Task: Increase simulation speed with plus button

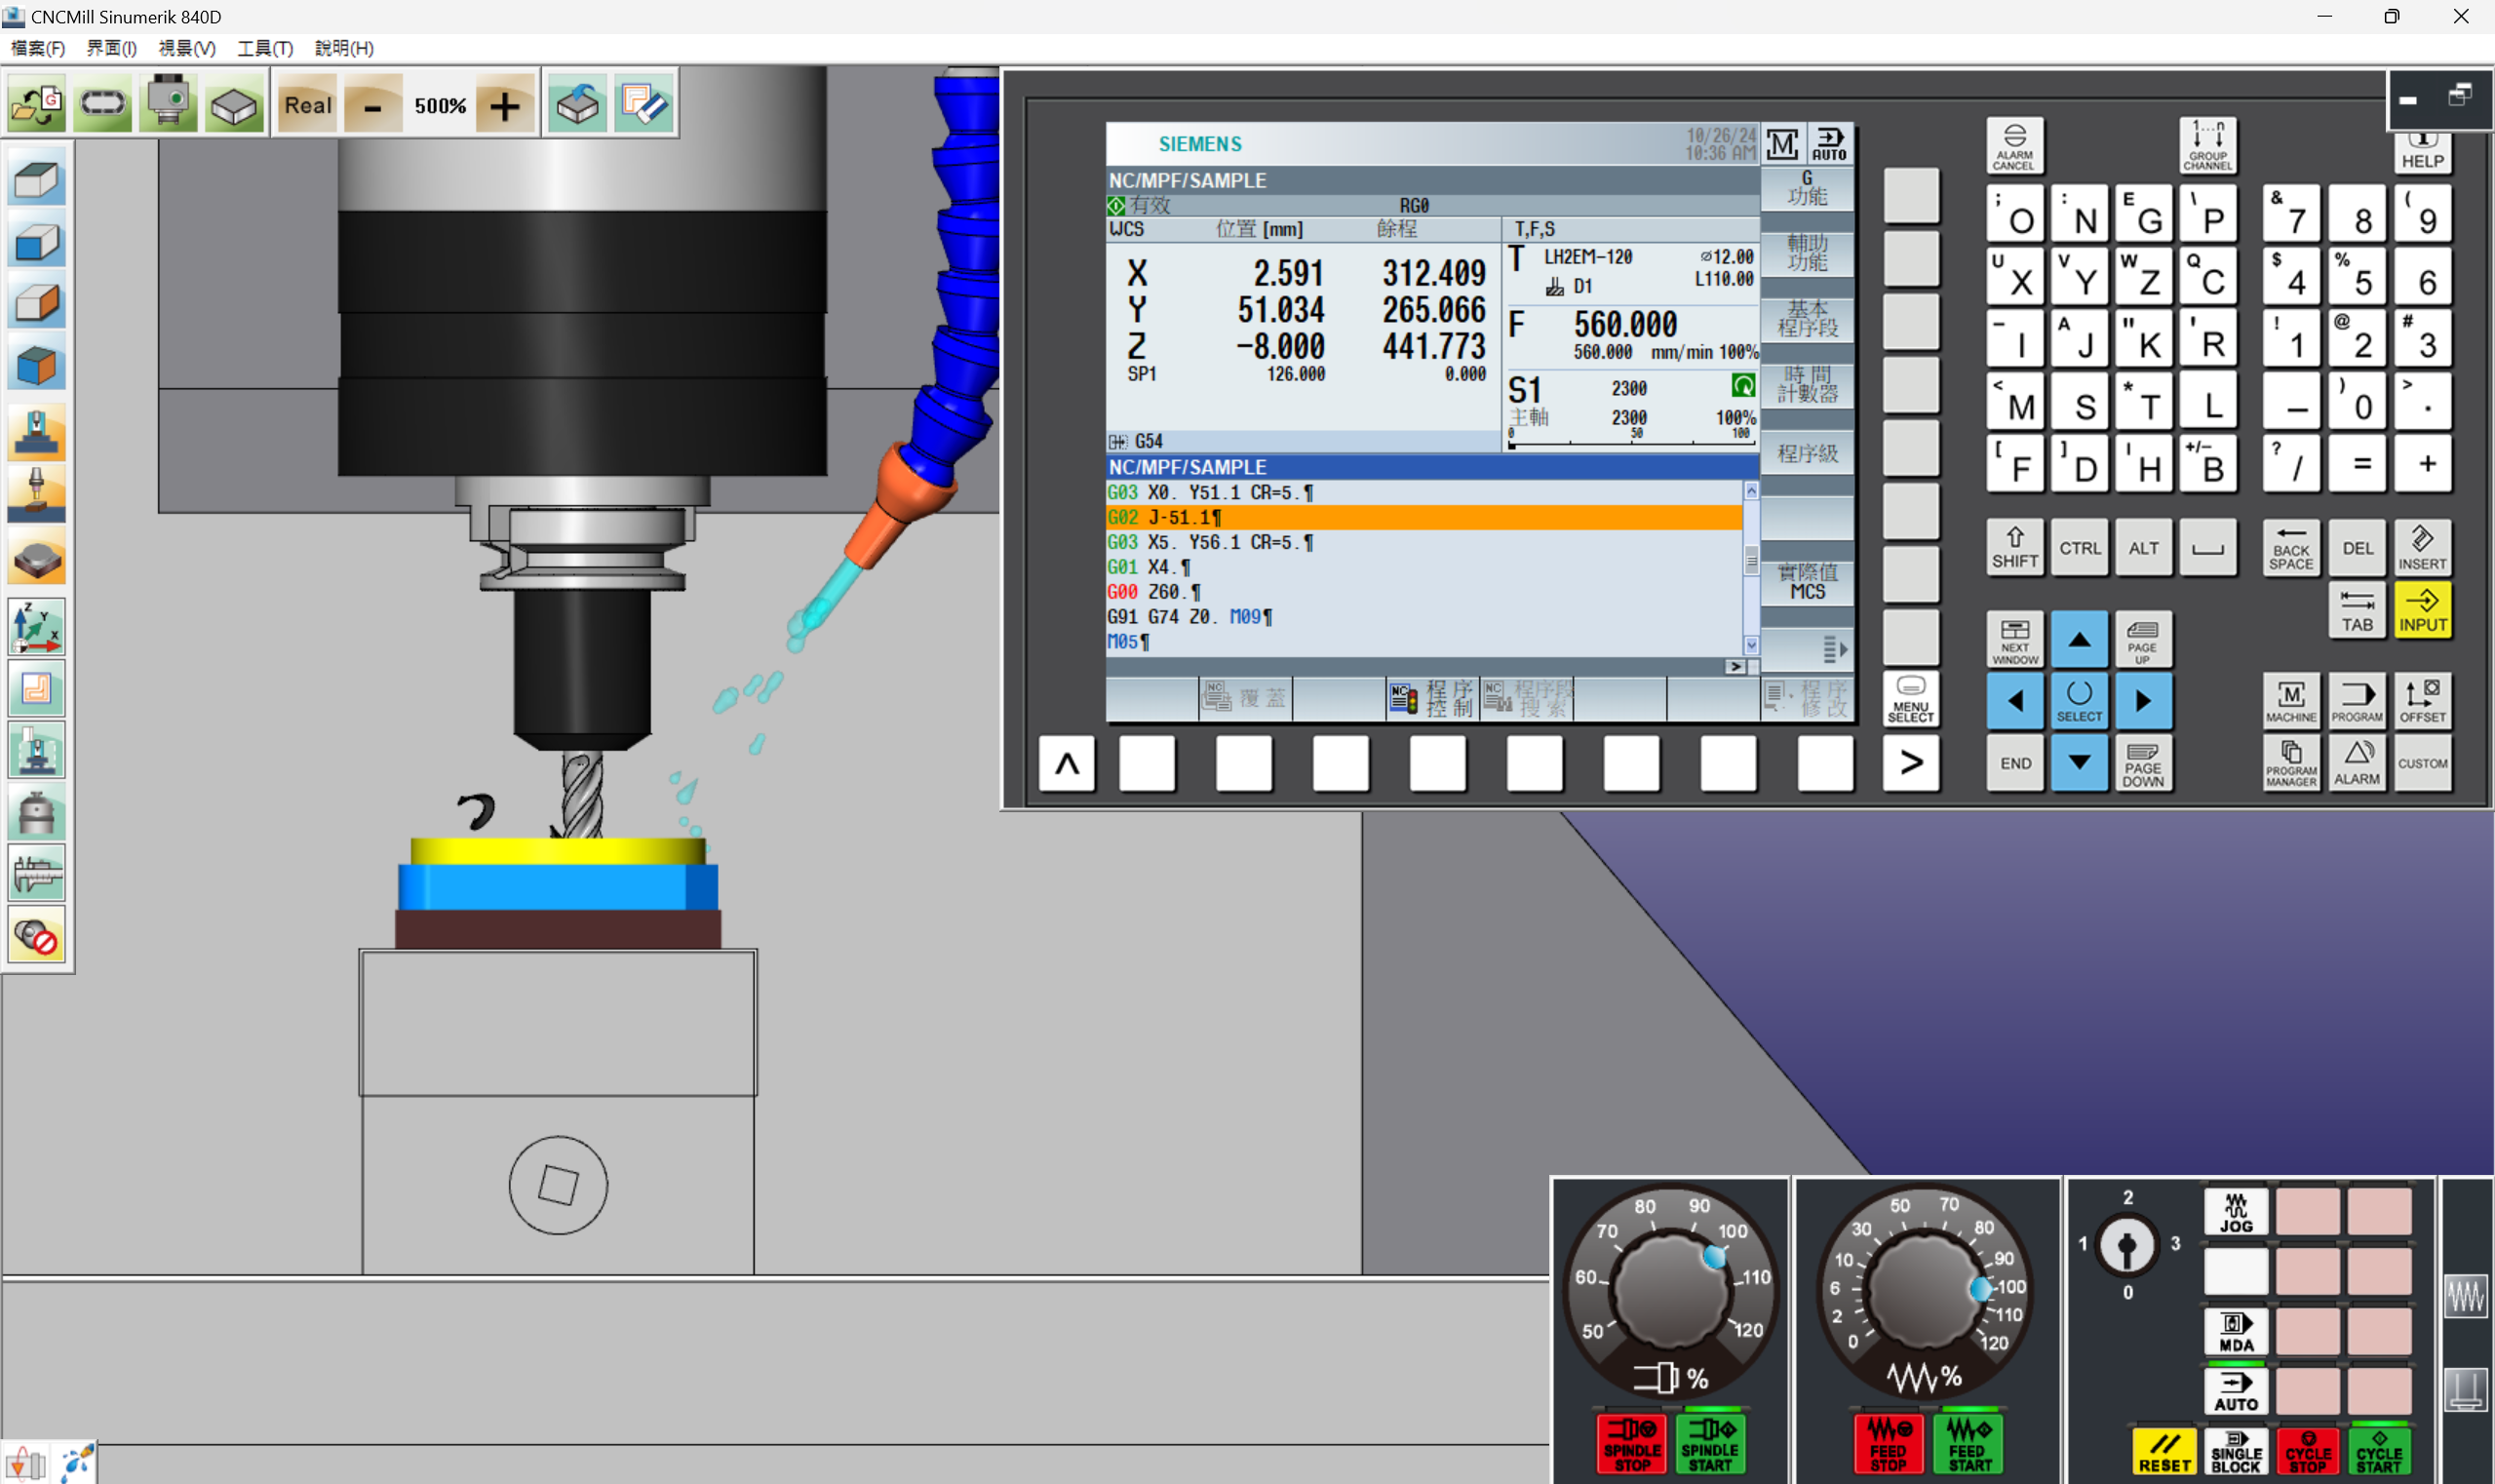Action: (505, 104)
